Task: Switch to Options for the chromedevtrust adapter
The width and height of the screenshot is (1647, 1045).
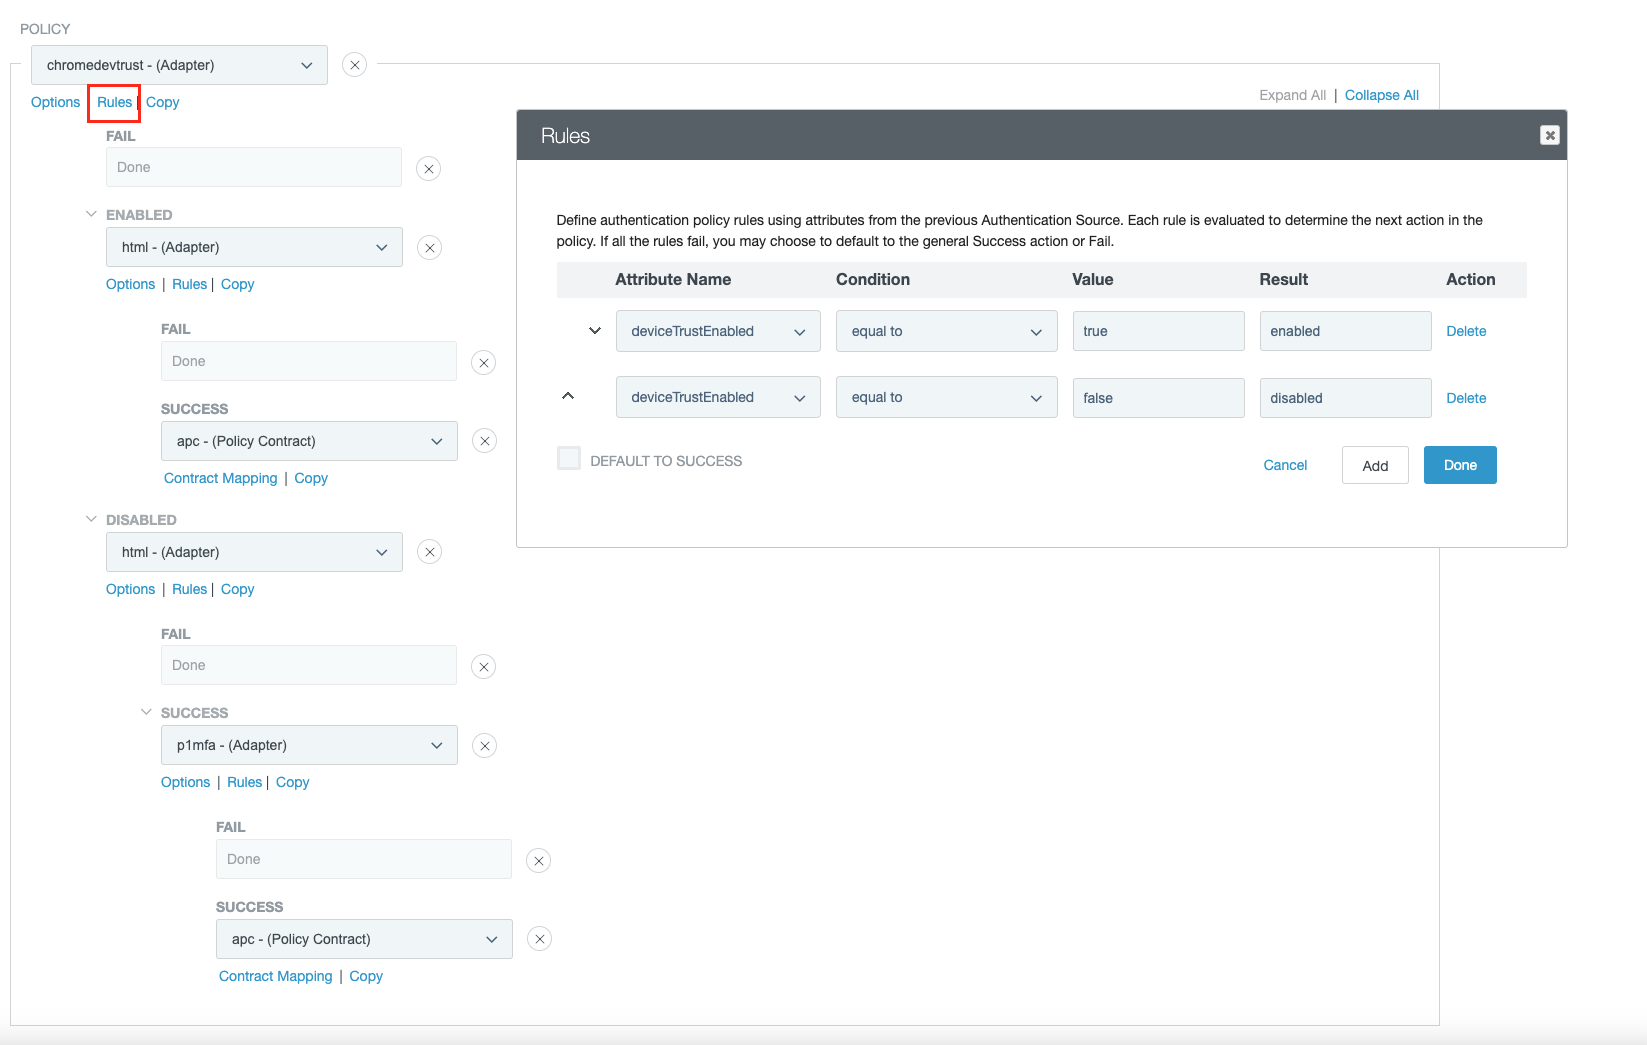Action: 55,102
